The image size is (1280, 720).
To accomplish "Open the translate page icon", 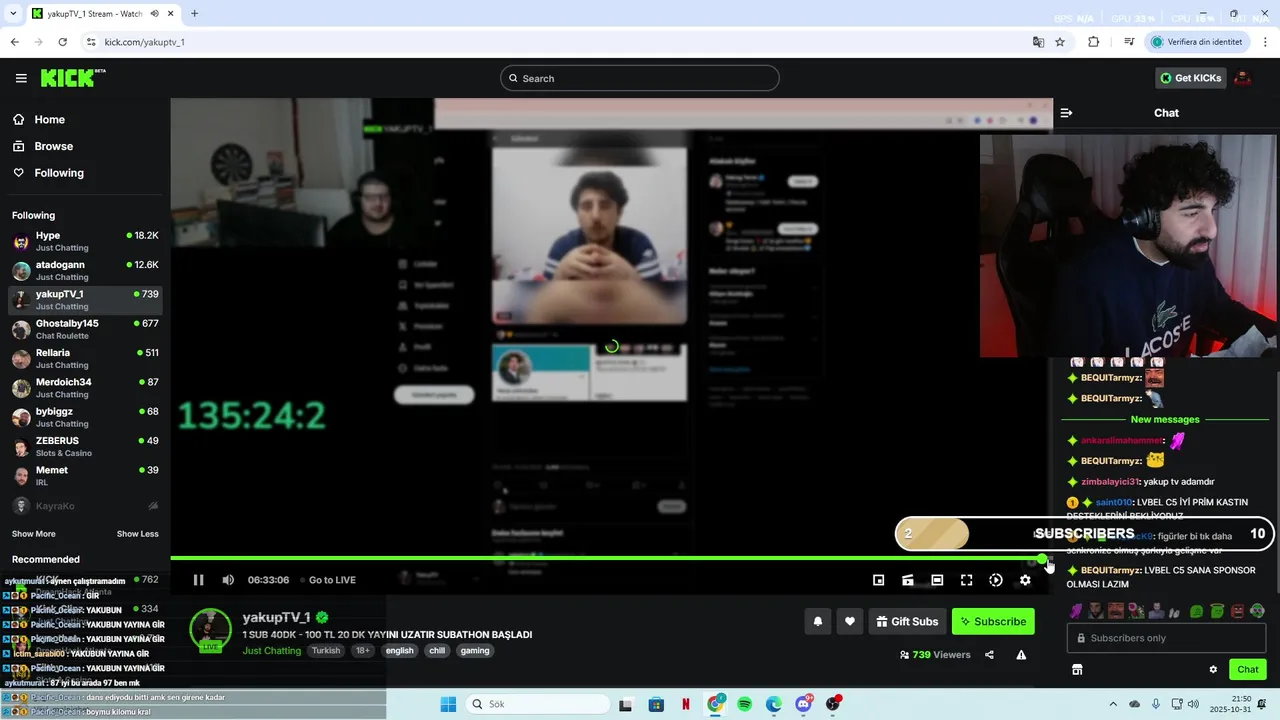I will [1038, 42].
